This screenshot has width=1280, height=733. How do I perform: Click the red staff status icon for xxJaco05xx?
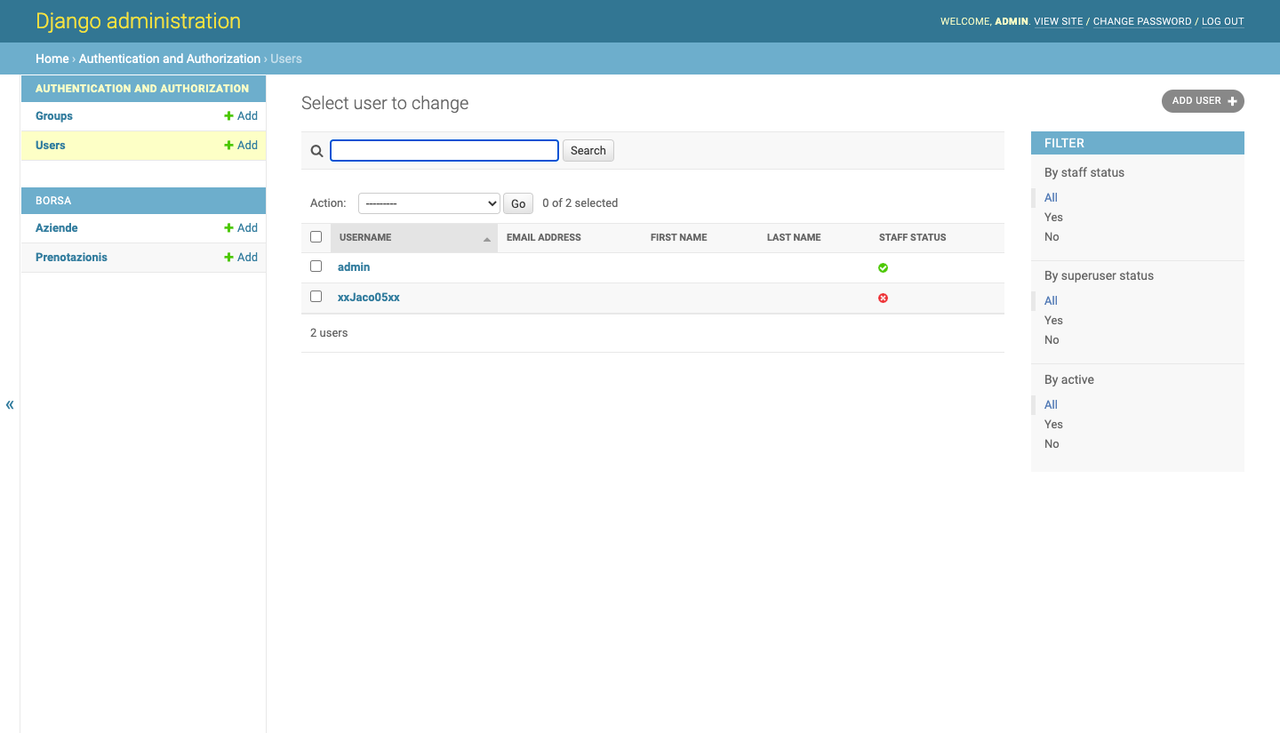(x=883, y=298)
